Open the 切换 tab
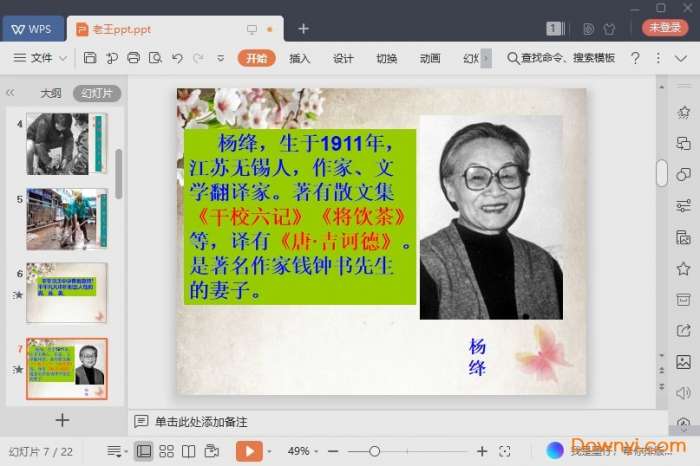 point(387,58)
